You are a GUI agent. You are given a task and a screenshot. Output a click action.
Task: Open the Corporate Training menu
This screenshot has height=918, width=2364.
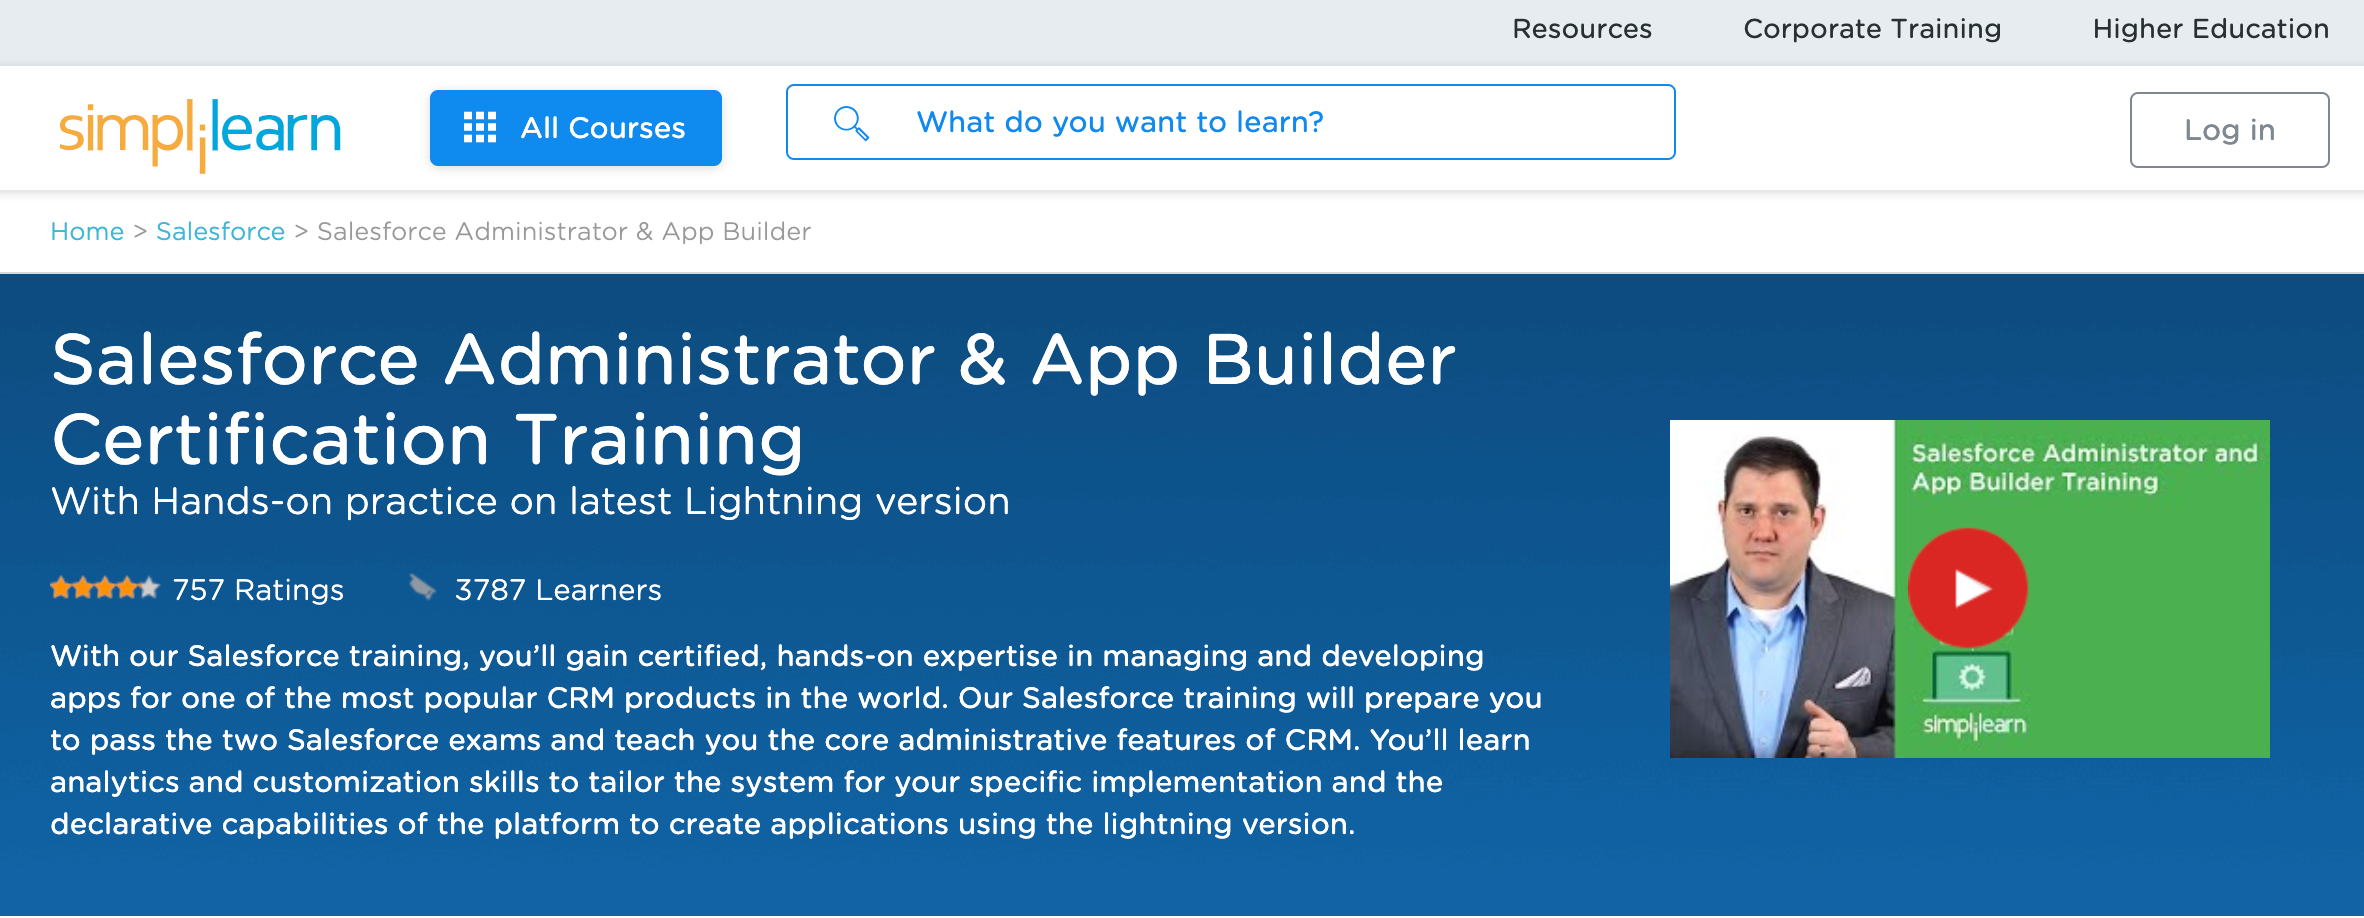click(1872, 30)
